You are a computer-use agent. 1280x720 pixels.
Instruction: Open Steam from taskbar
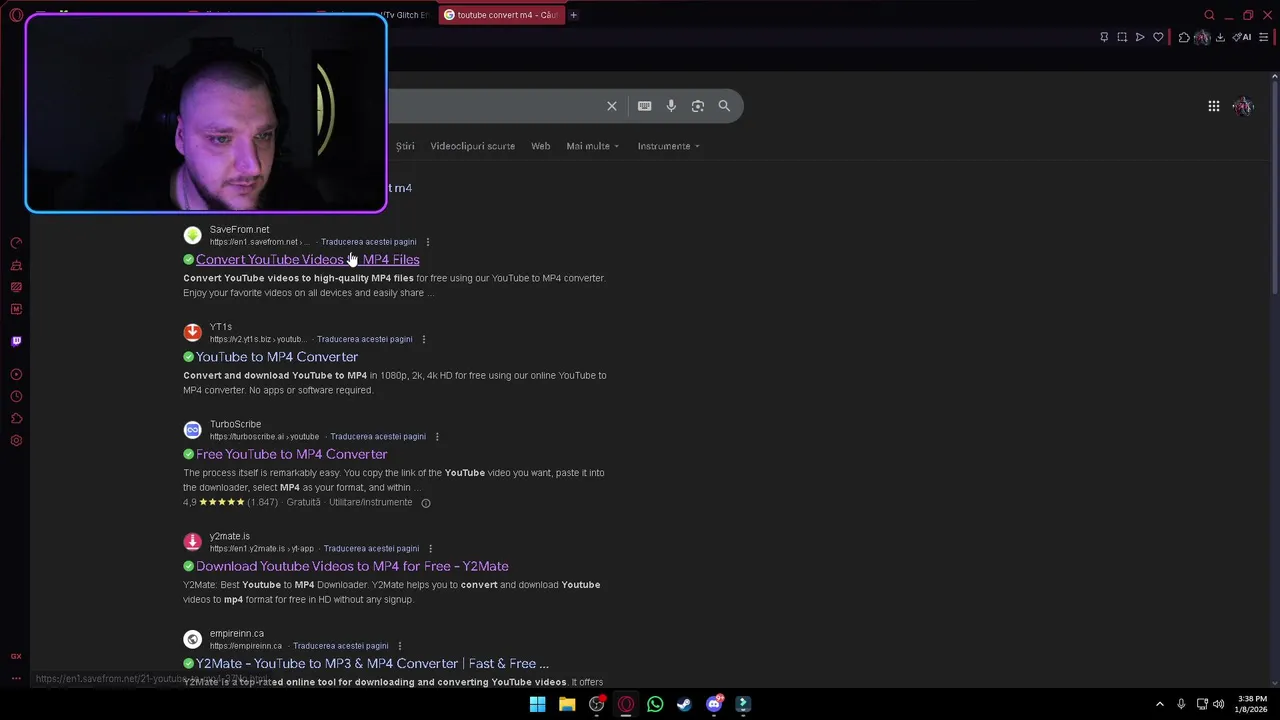[x=684, y=704]
